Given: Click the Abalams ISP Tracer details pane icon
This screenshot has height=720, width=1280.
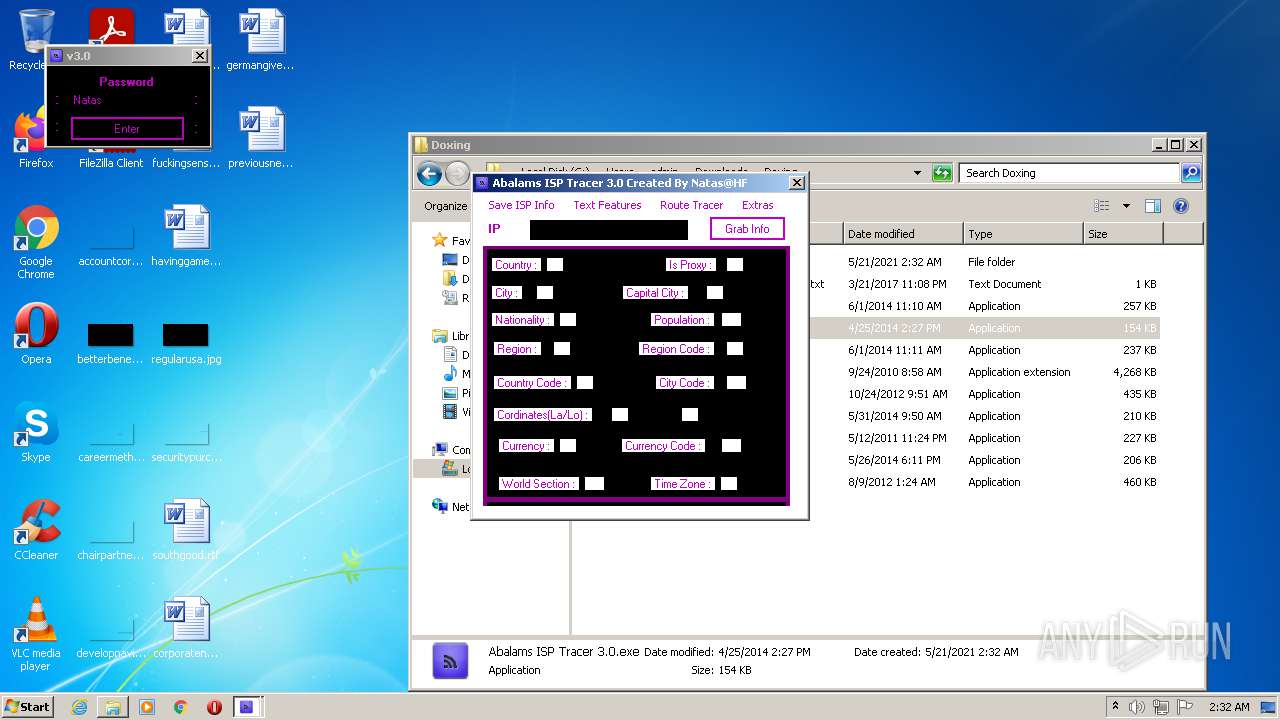Looking at the screenshot, I should [450, 661].
